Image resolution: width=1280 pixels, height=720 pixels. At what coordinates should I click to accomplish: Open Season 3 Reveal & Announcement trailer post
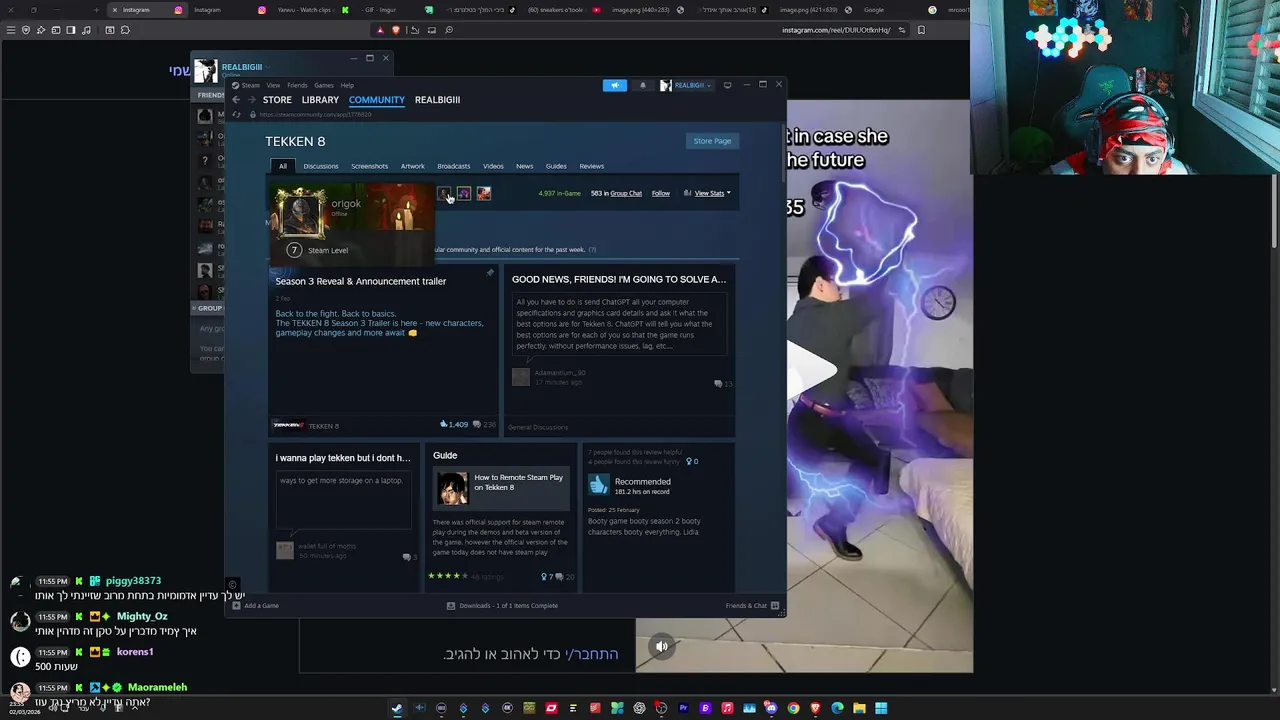(x=360, y=281)
